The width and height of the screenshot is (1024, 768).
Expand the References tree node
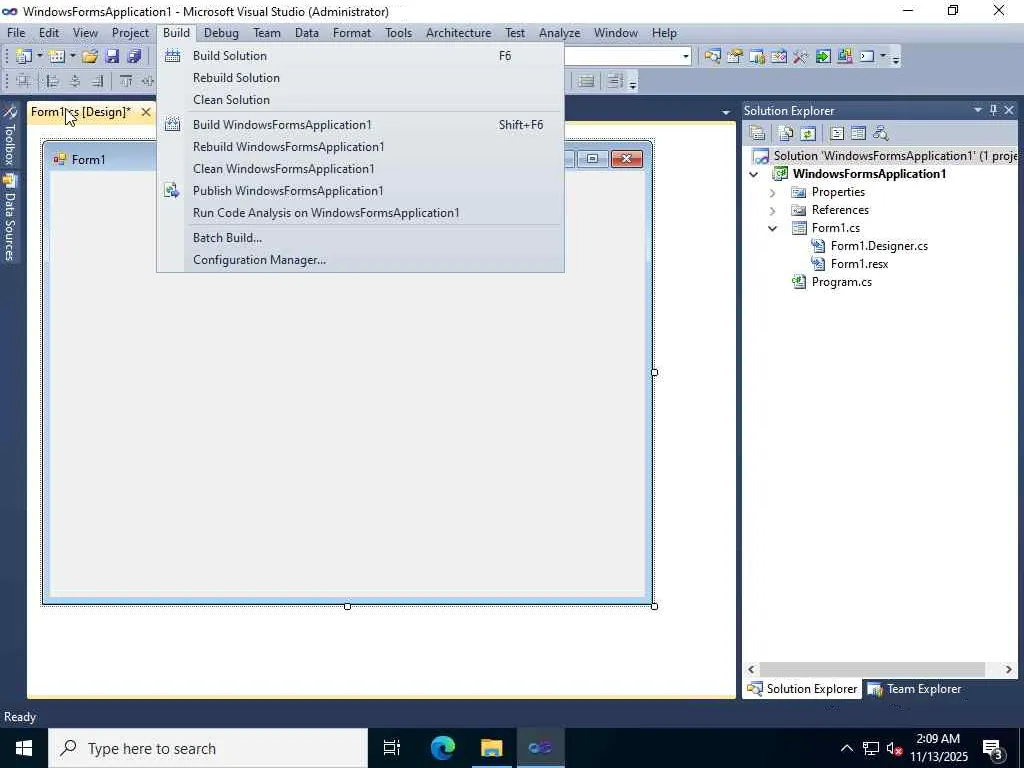(x=773, y=210)
